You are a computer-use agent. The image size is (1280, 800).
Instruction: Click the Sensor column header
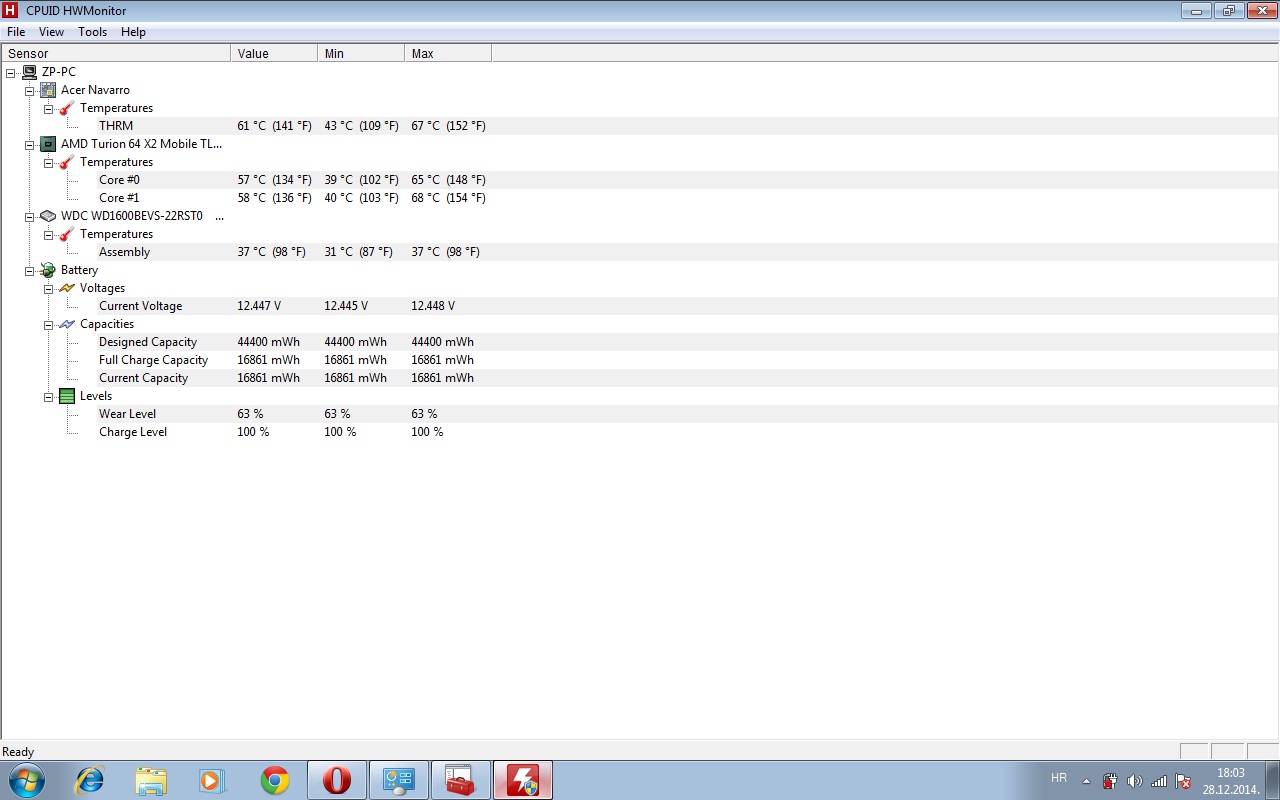coord(116,54)
